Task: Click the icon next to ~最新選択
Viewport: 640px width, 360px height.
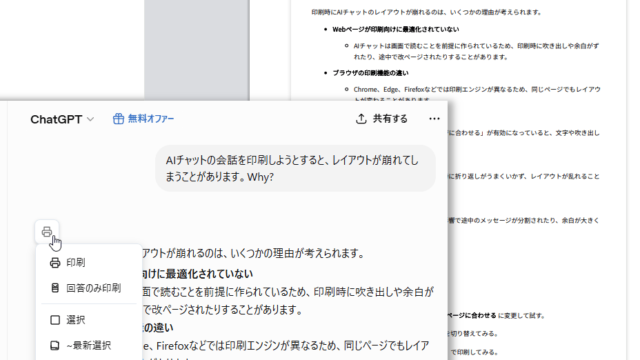Action: 55,346
